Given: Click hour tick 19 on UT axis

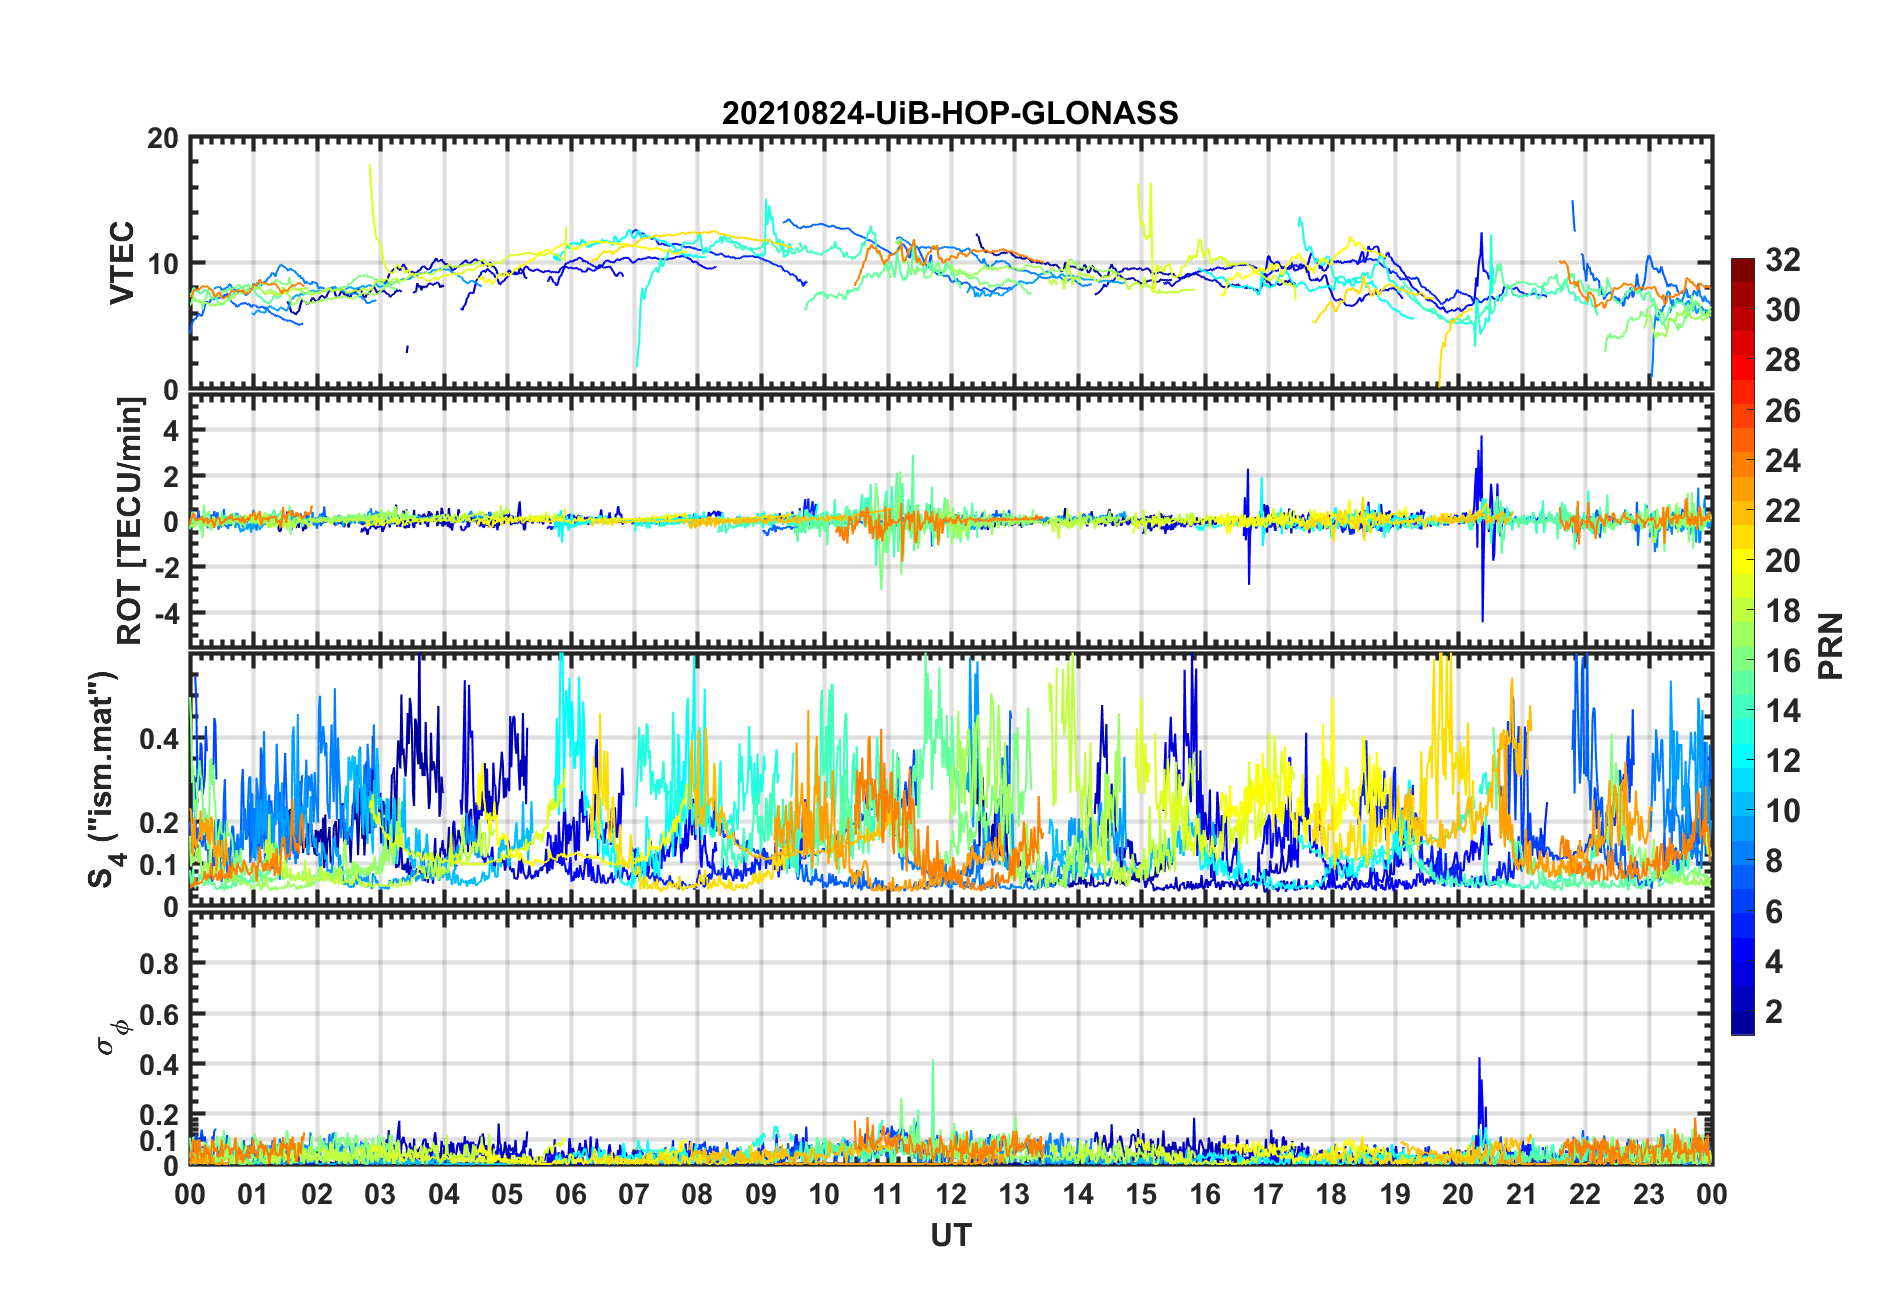Looking at the screenshot, I should tap(1395, 1194).
